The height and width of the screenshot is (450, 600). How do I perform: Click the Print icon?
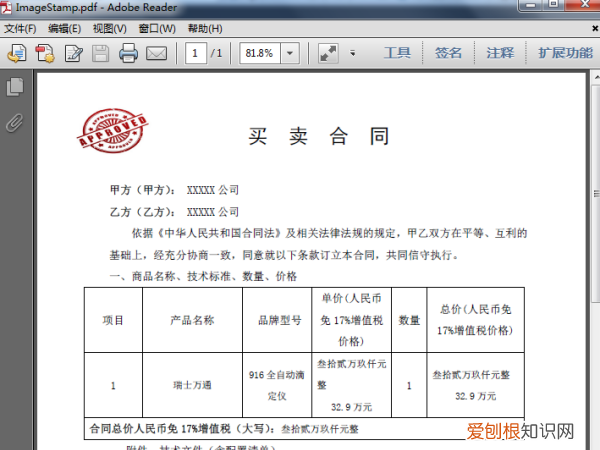click(128, 53)
